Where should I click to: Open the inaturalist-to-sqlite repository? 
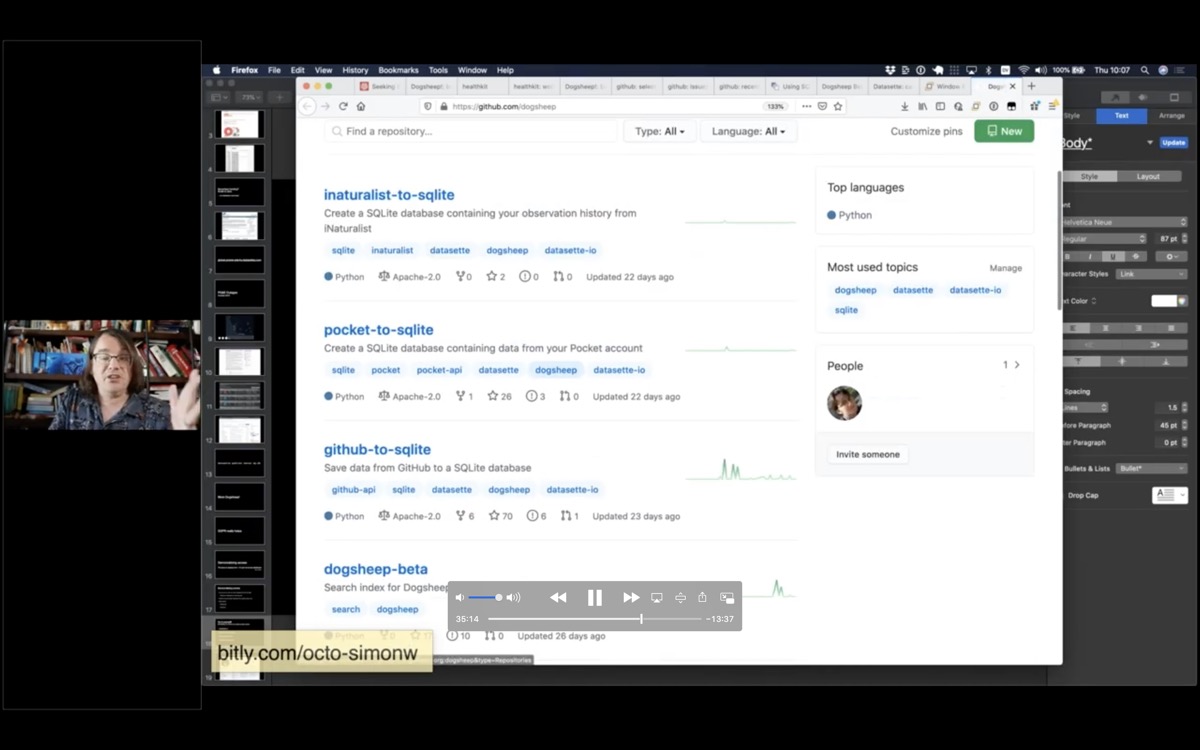[389, 195]
